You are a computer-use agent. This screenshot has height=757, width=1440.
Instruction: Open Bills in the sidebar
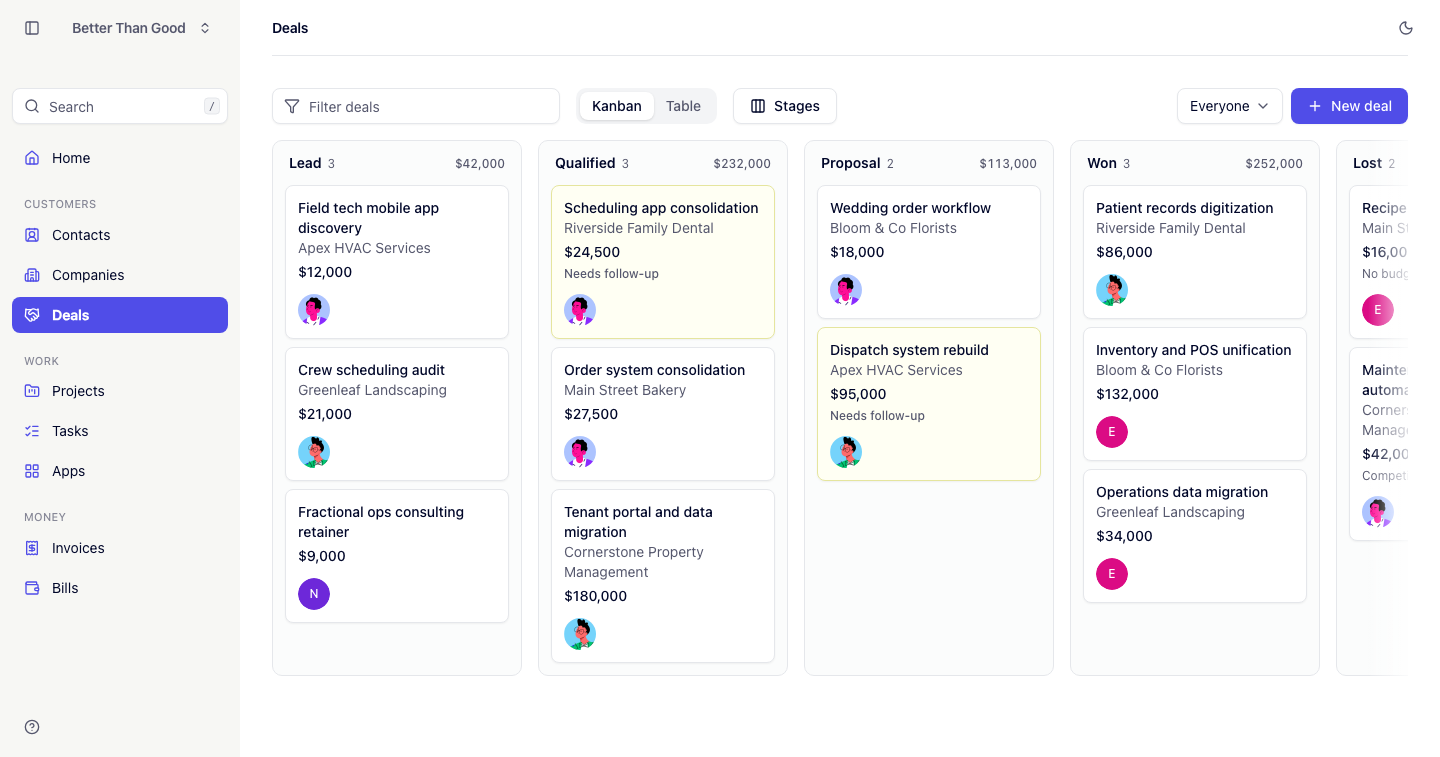(x=120, y=588)
